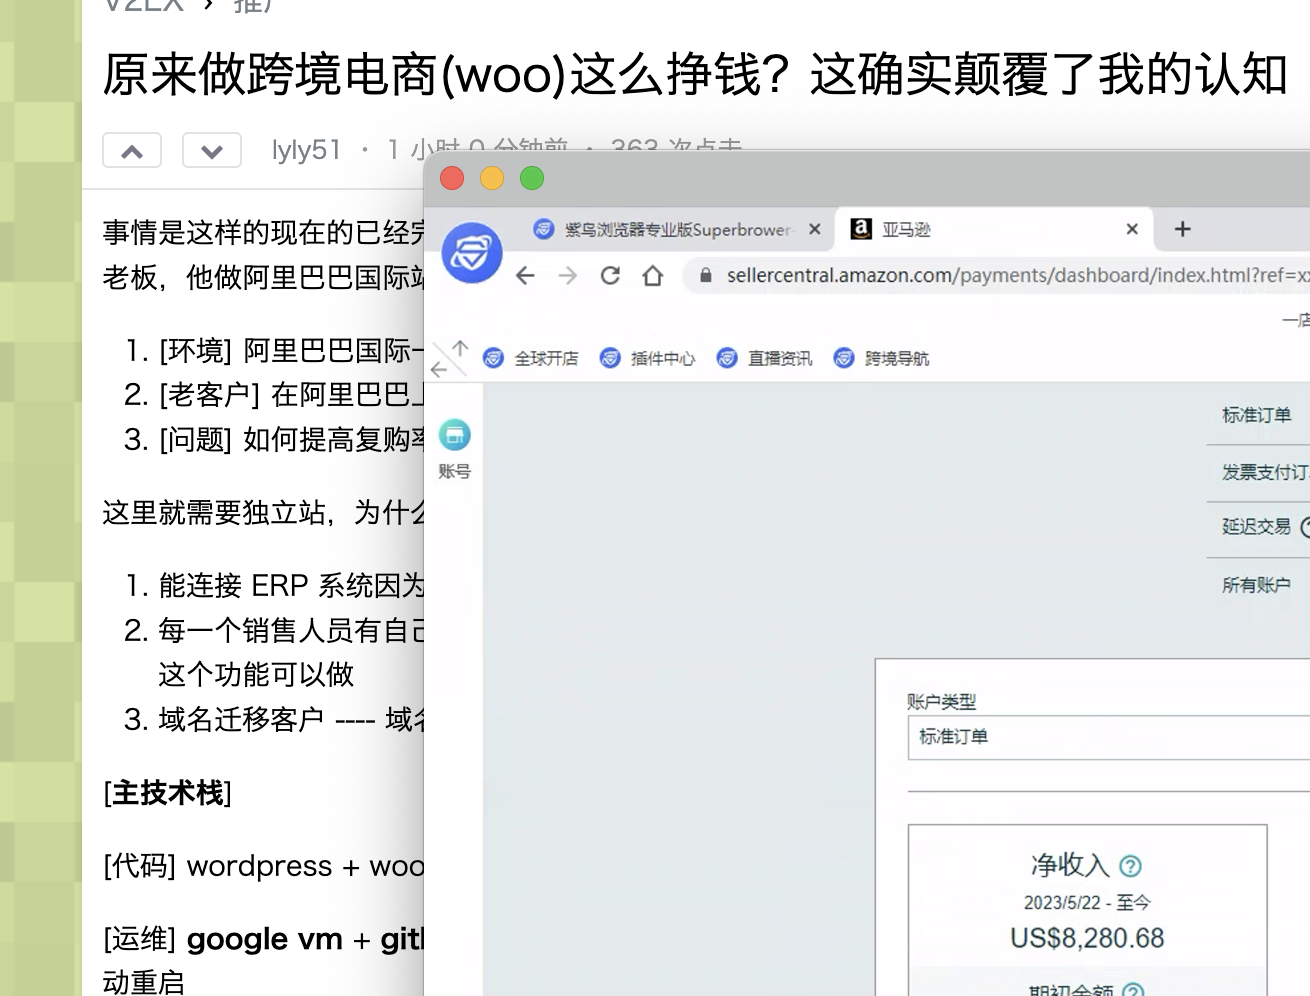This screenshot has width=1310, height=996.
Task: Click the Superbrowser logo icon
Action: 471,253
